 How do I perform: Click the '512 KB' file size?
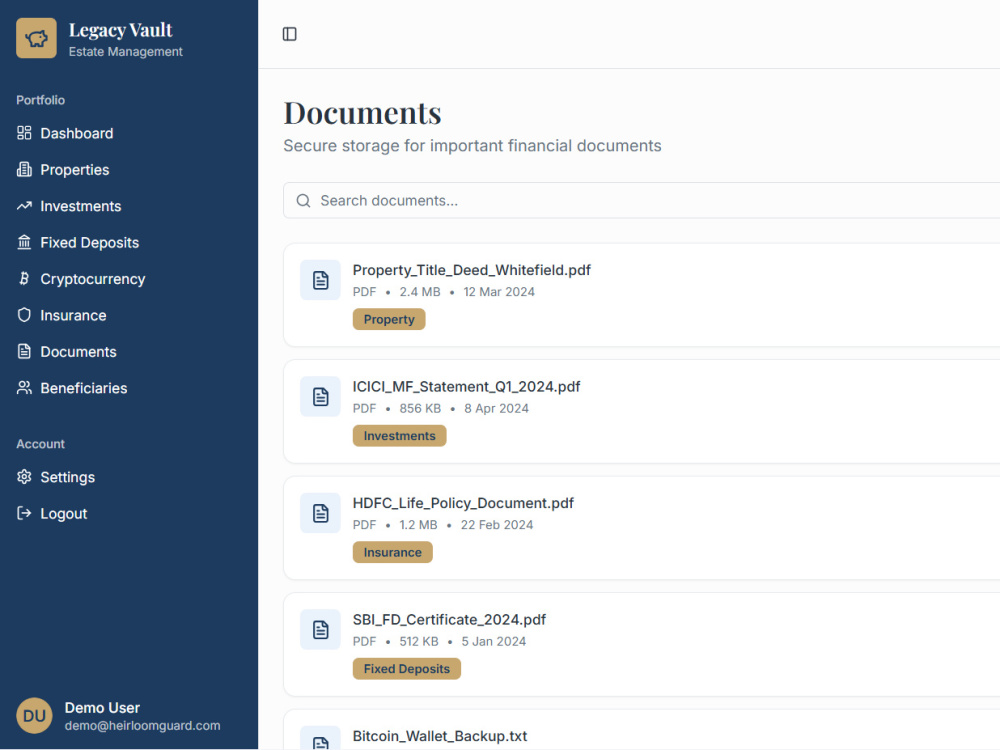click(419, 642)
